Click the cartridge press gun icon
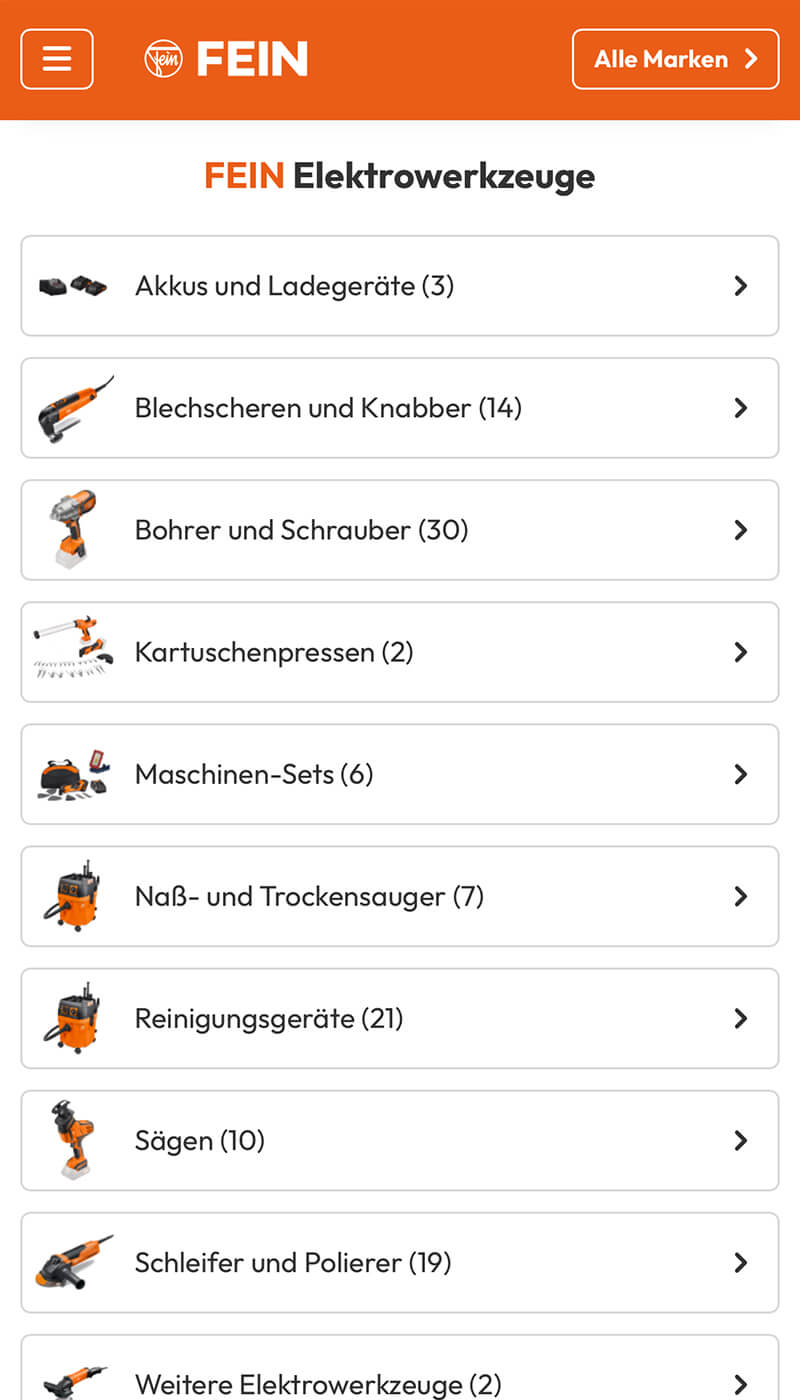 (73, 651)
